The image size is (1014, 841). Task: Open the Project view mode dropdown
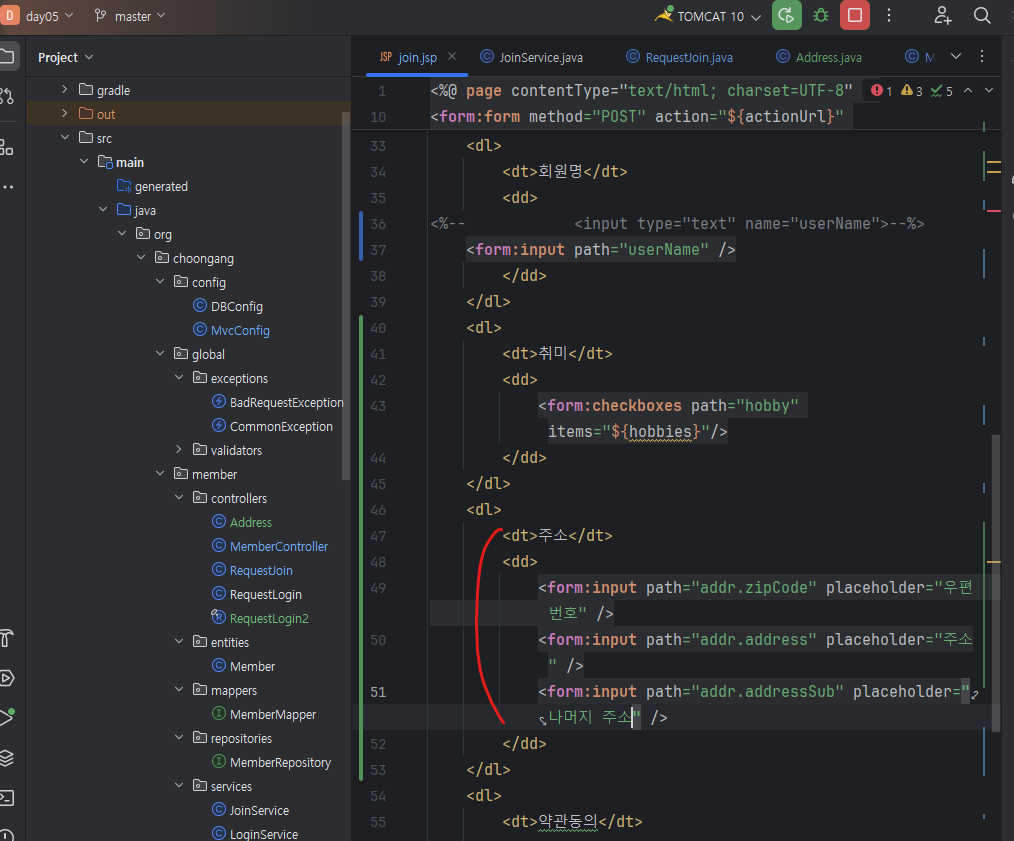pos(65,57)
